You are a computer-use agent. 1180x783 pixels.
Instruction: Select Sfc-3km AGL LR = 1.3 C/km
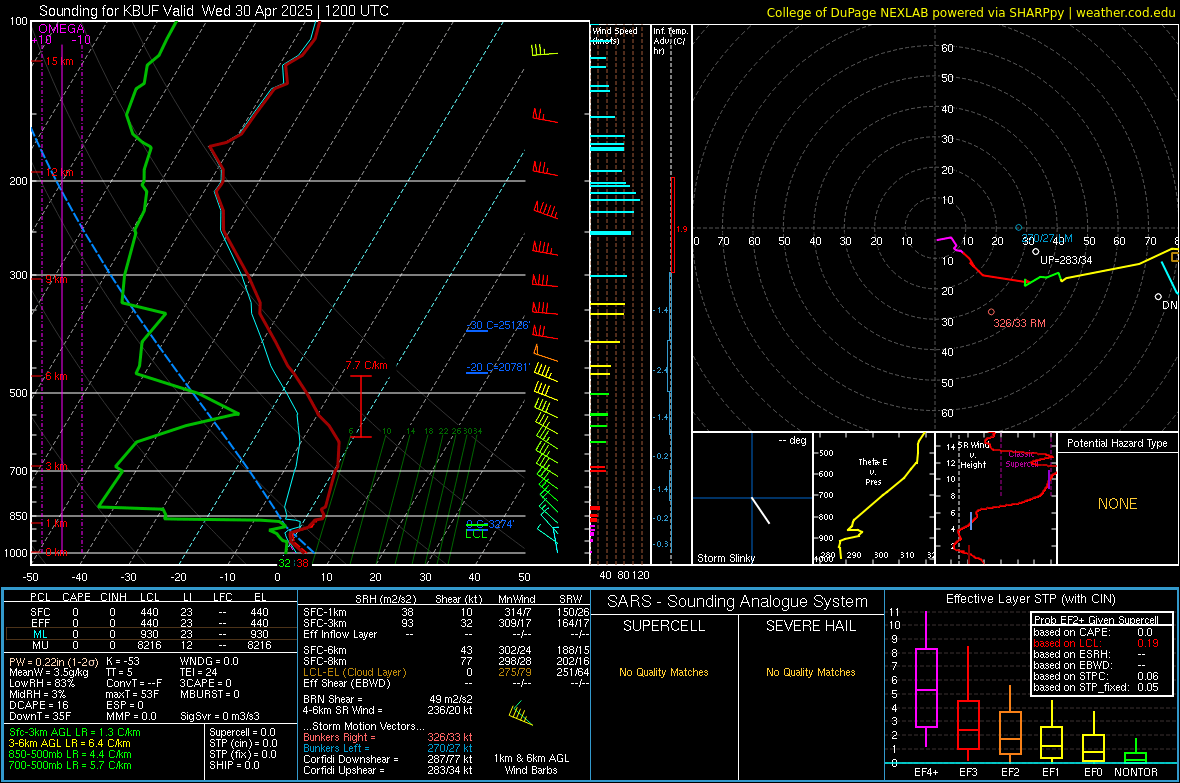tap(75, 732)
